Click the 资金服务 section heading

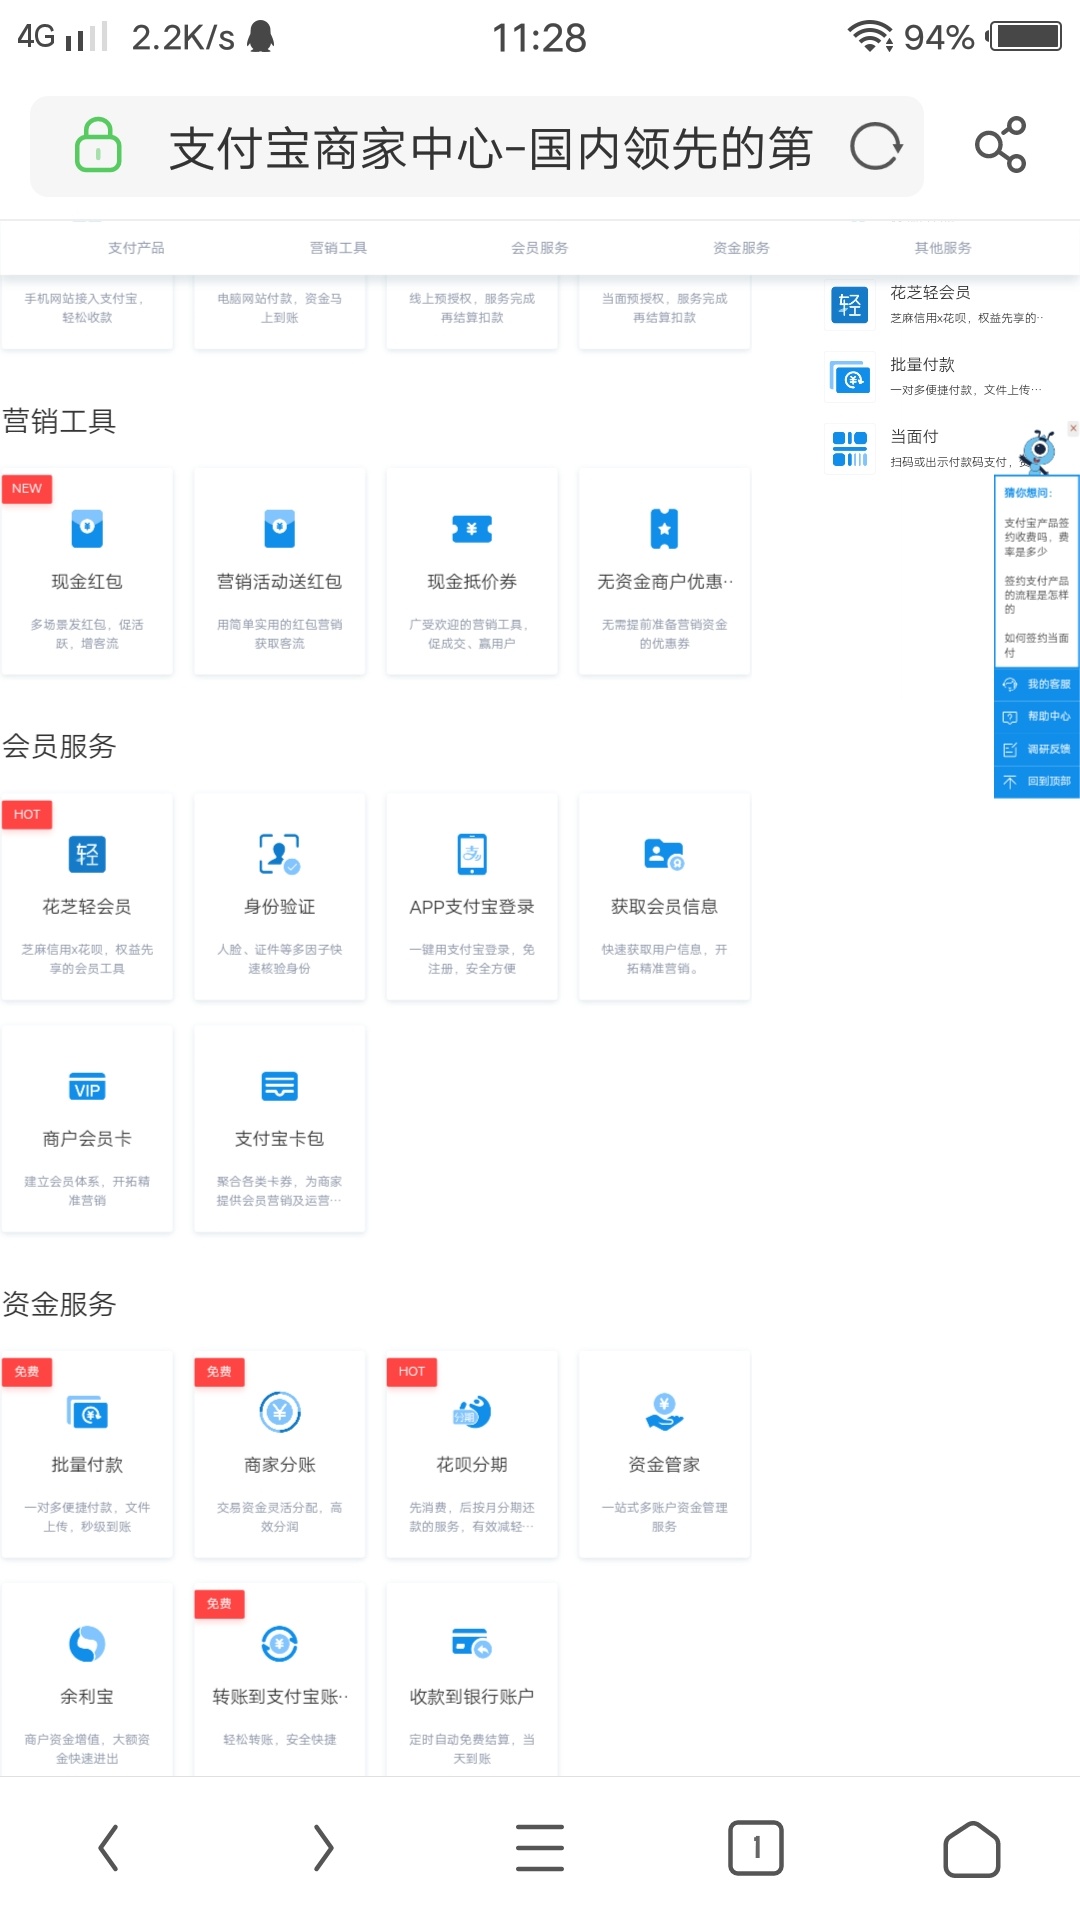point(59,1304)
